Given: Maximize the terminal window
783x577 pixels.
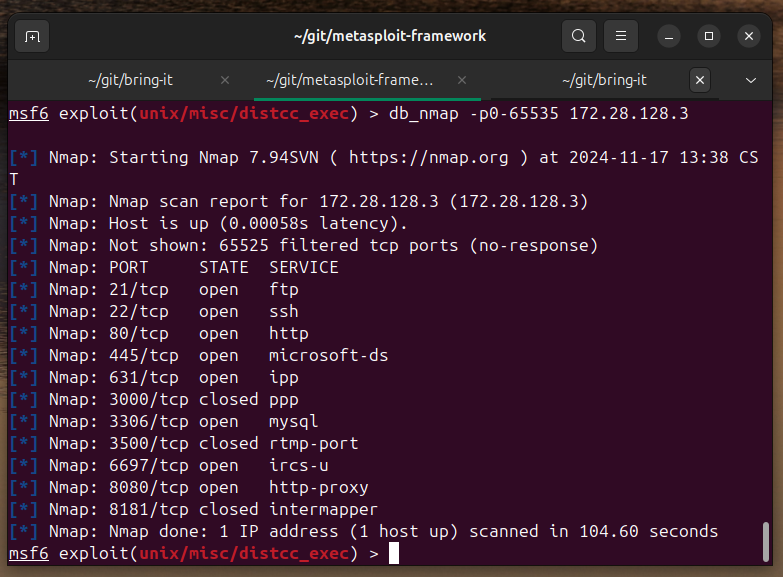Looking at the screenshot, I should pos(709,36).
